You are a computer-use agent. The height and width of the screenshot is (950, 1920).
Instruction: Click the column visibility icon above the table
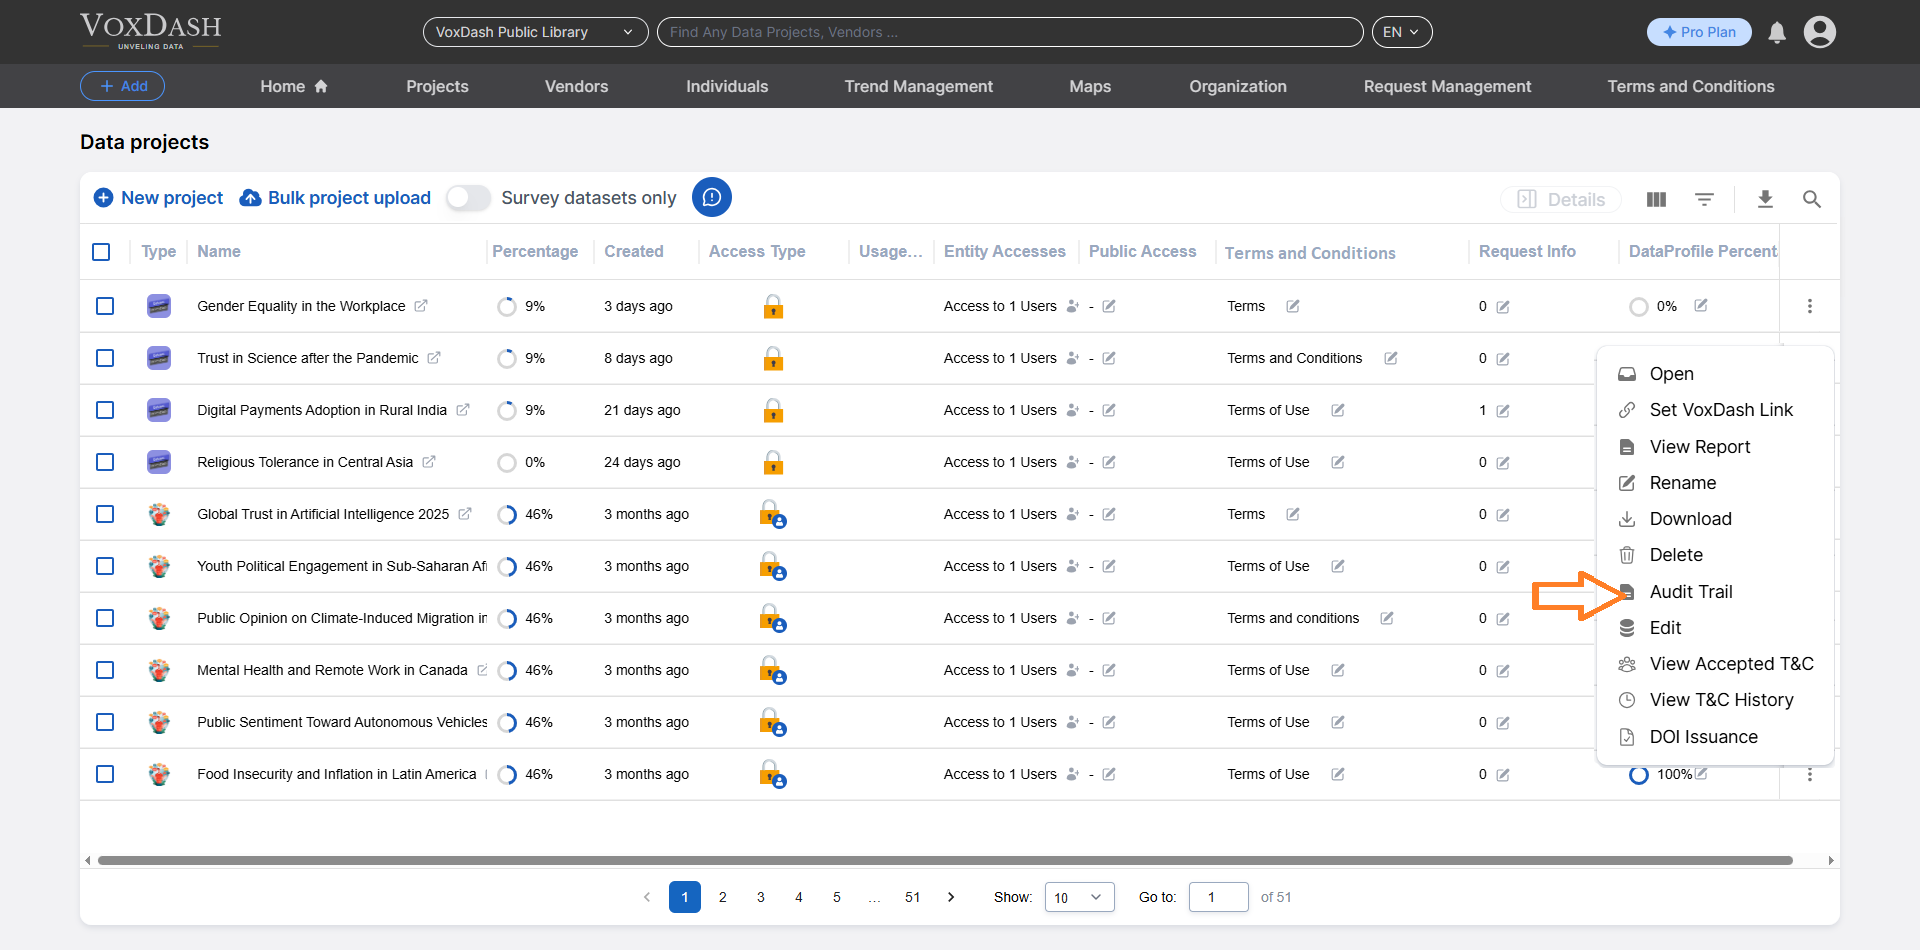(x=1656, y=199)
